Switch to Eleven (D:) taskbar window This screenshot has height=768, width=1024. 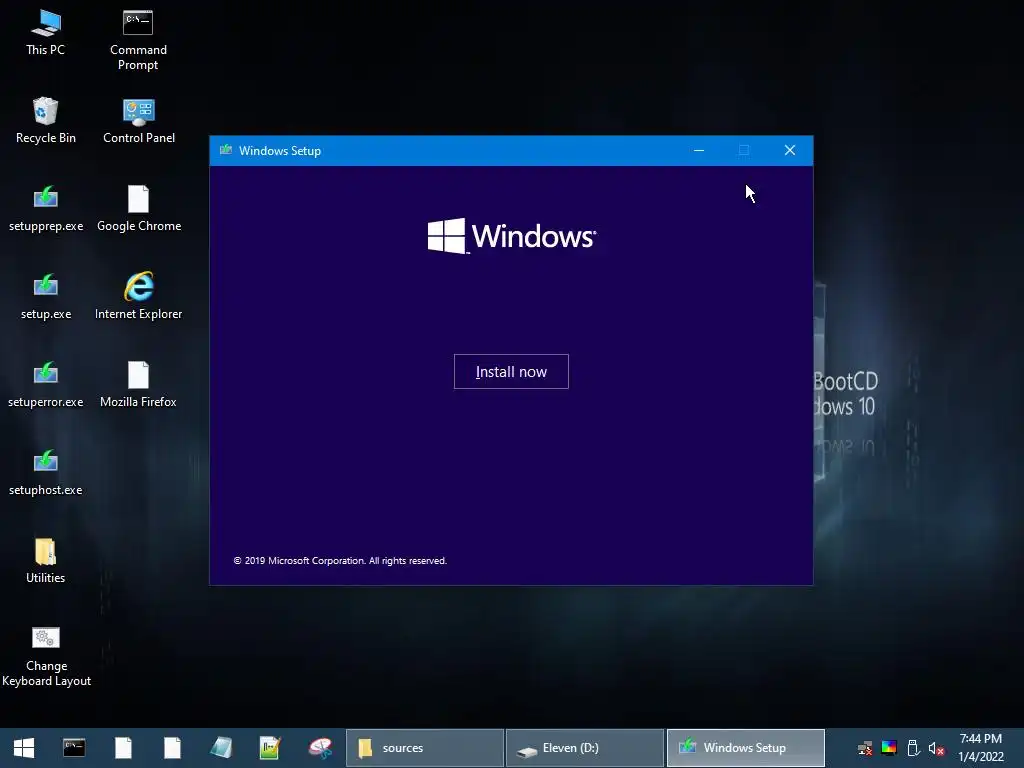[584, 748]
